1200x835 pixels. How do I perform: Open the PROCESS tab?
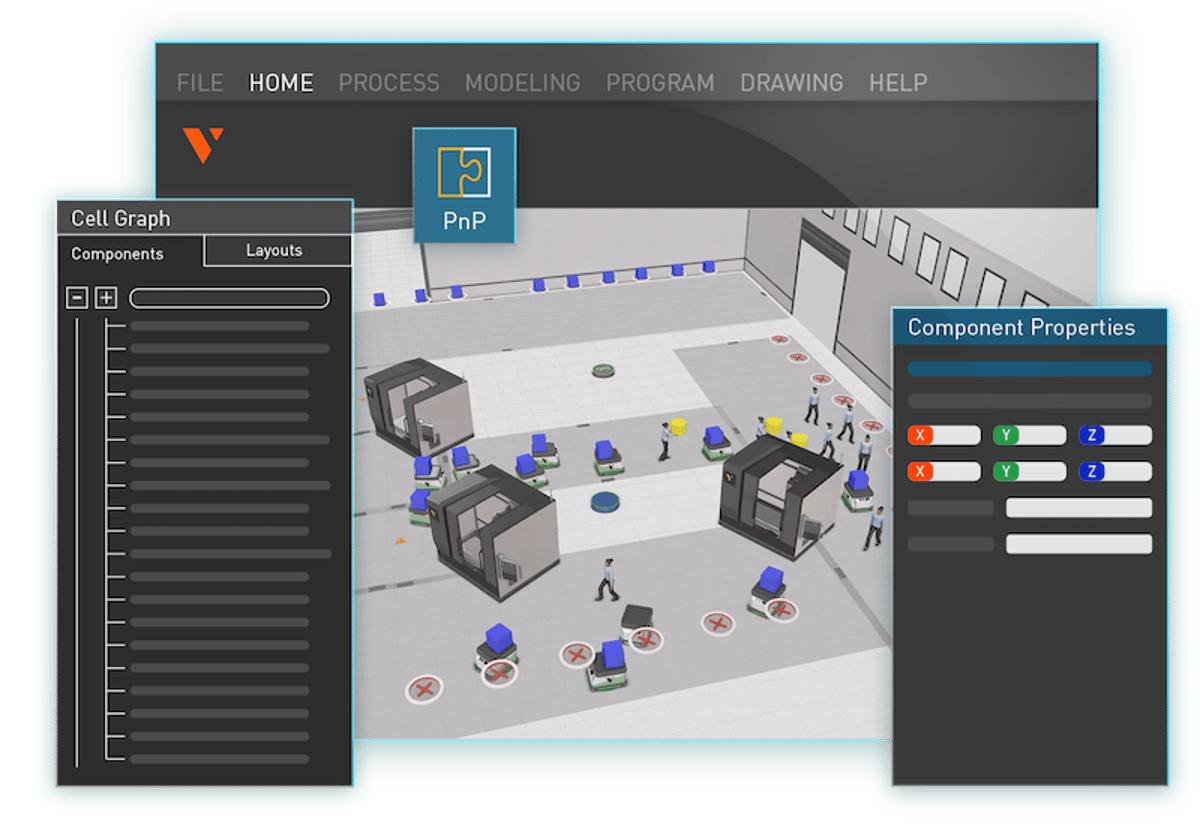click(389, 83)
